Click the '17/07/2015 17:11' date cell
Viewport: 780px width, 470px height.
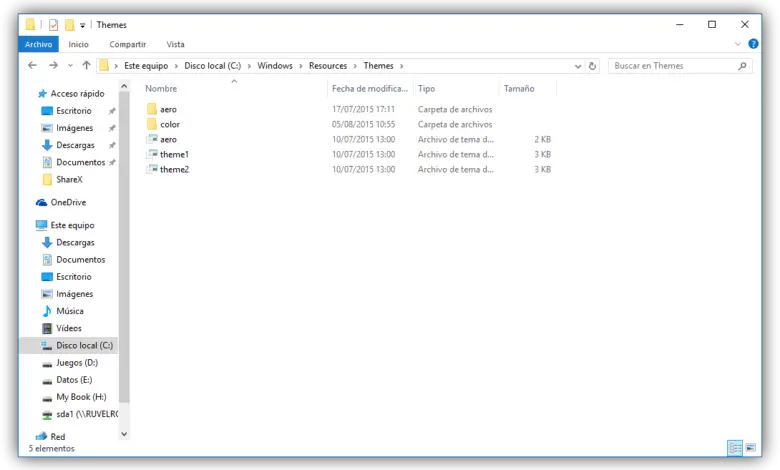[363, 109]
